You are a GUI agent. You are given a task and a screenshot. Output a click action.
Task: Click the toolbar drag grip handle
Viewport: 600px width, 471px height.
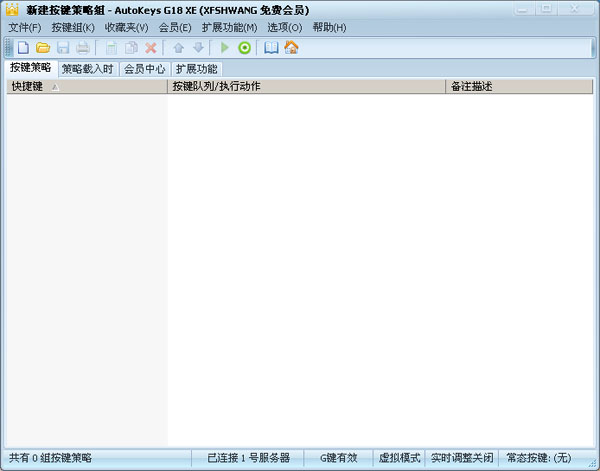(9, 48)
